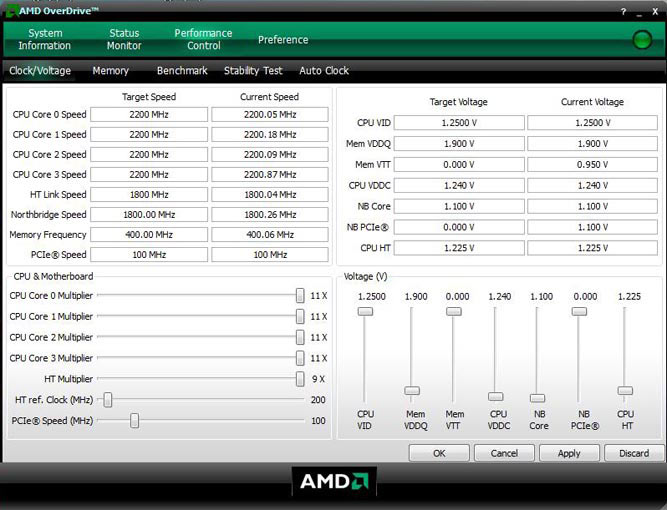Click CPU VDDC target voltage field
Screen dimensions: 667x510
point(459,185)
